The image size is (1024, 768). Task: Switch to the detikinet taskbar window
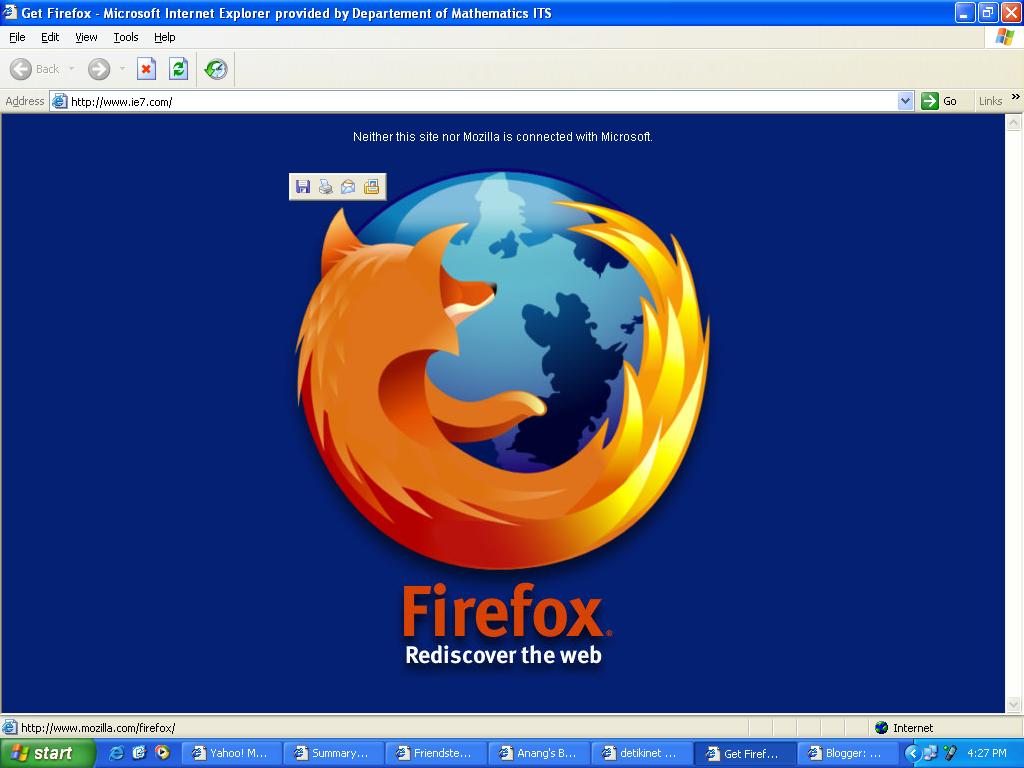coord(642,754)
